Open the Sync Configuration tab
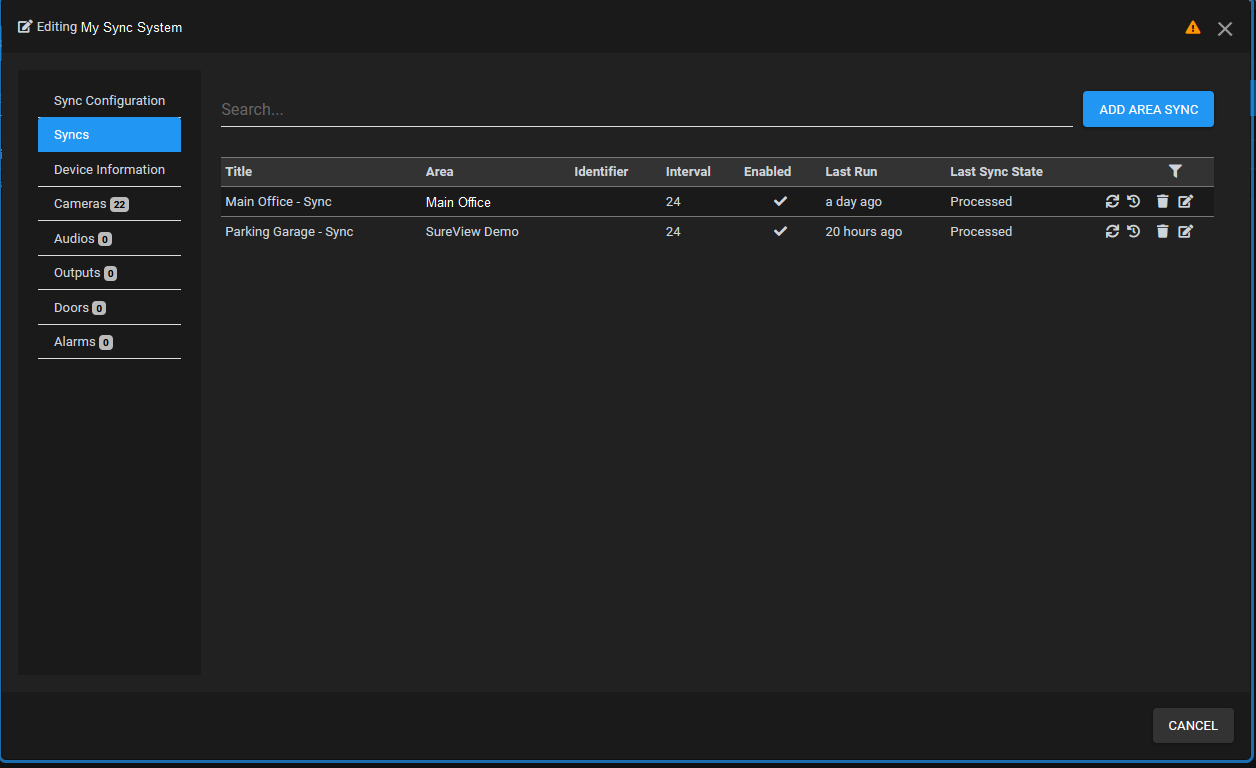The image size is (1256, 768). click(x=109, y=101)
